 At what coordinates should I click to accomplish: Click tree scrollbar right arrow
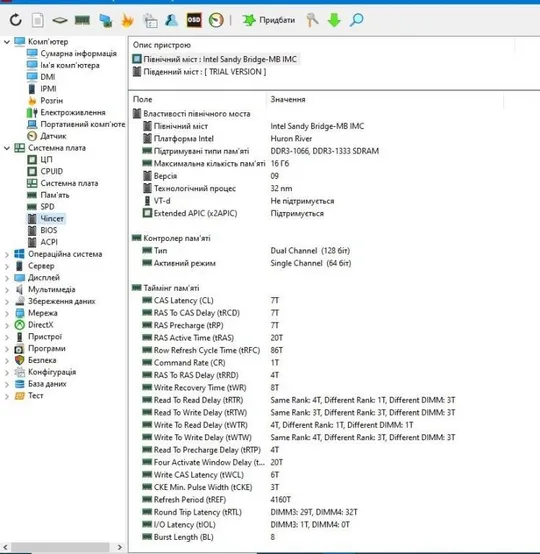(x=119, y=547)
